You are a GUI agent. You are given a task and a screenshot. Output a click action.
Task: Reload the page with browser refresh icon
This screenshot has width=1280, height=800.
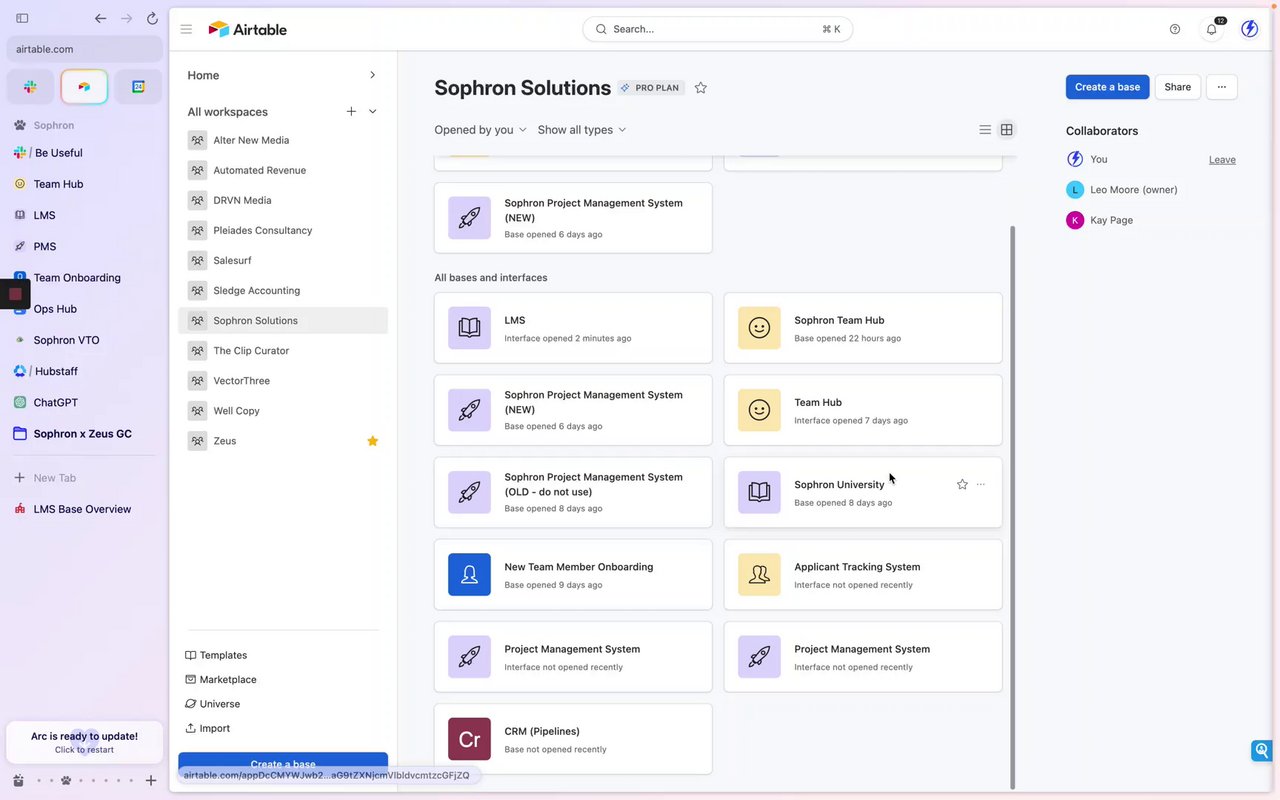[x=152, y=18]
